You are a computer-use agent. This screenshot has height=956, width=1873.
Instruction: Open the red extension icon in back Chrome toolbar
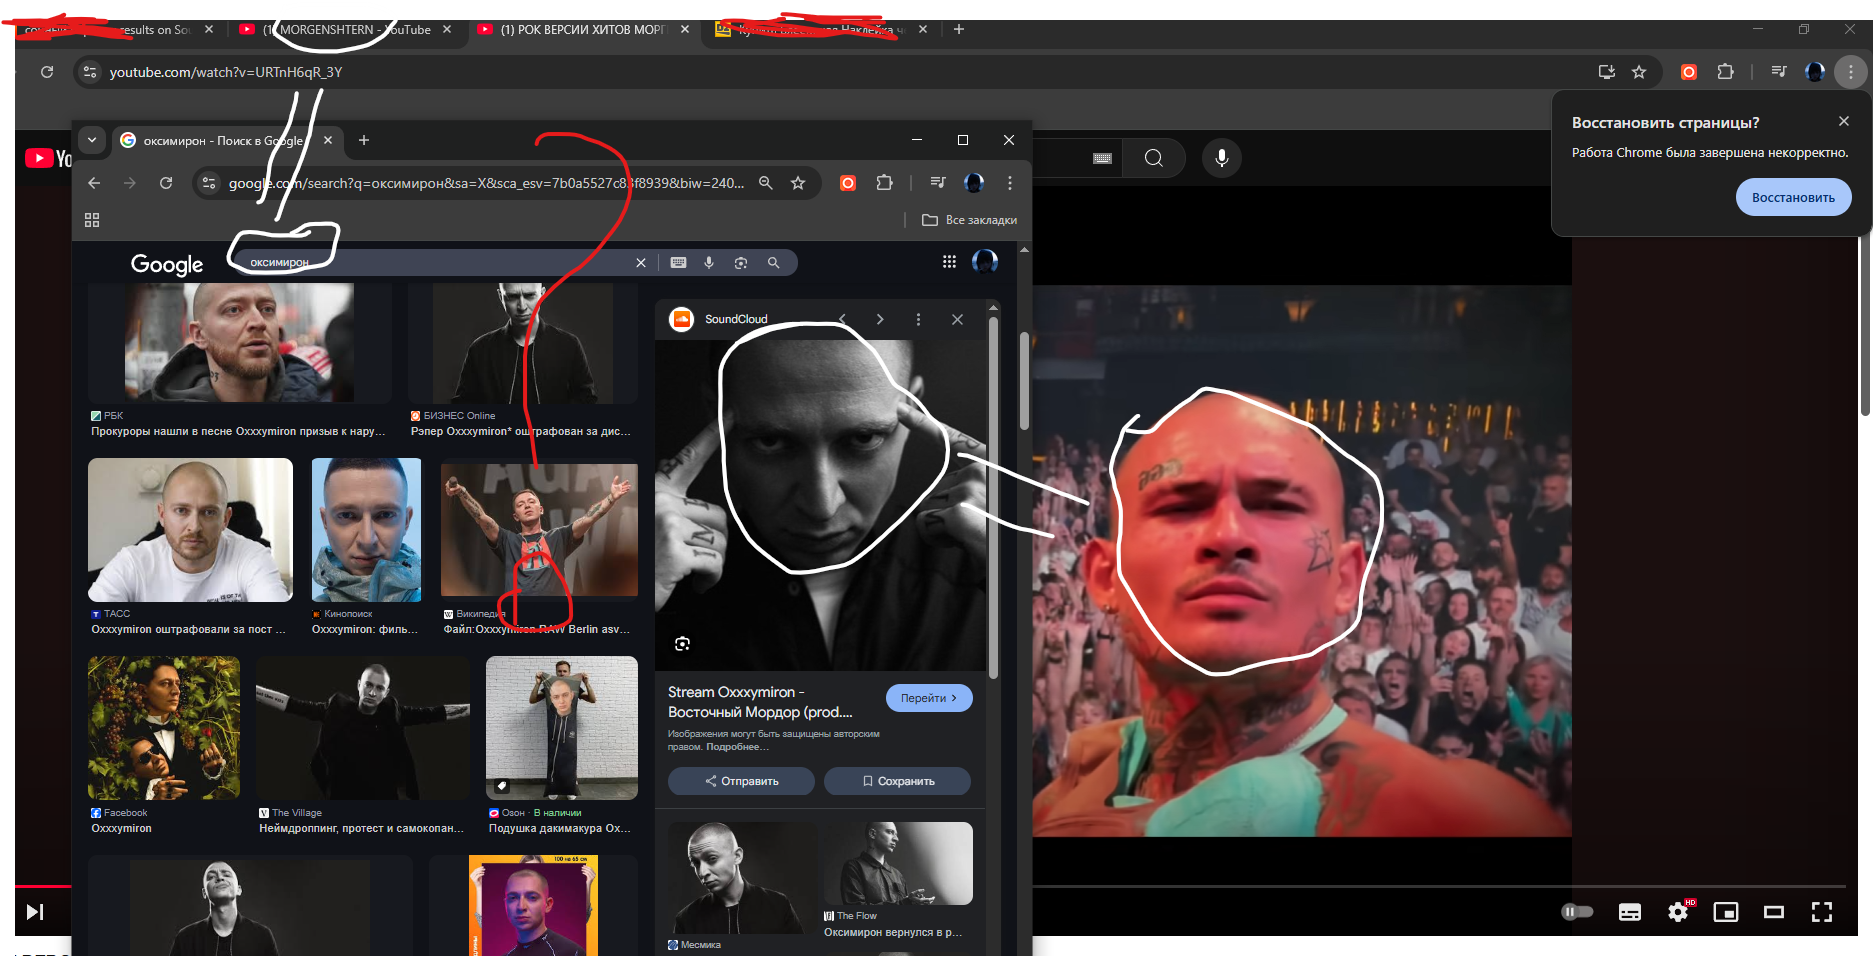[1689, 72]
